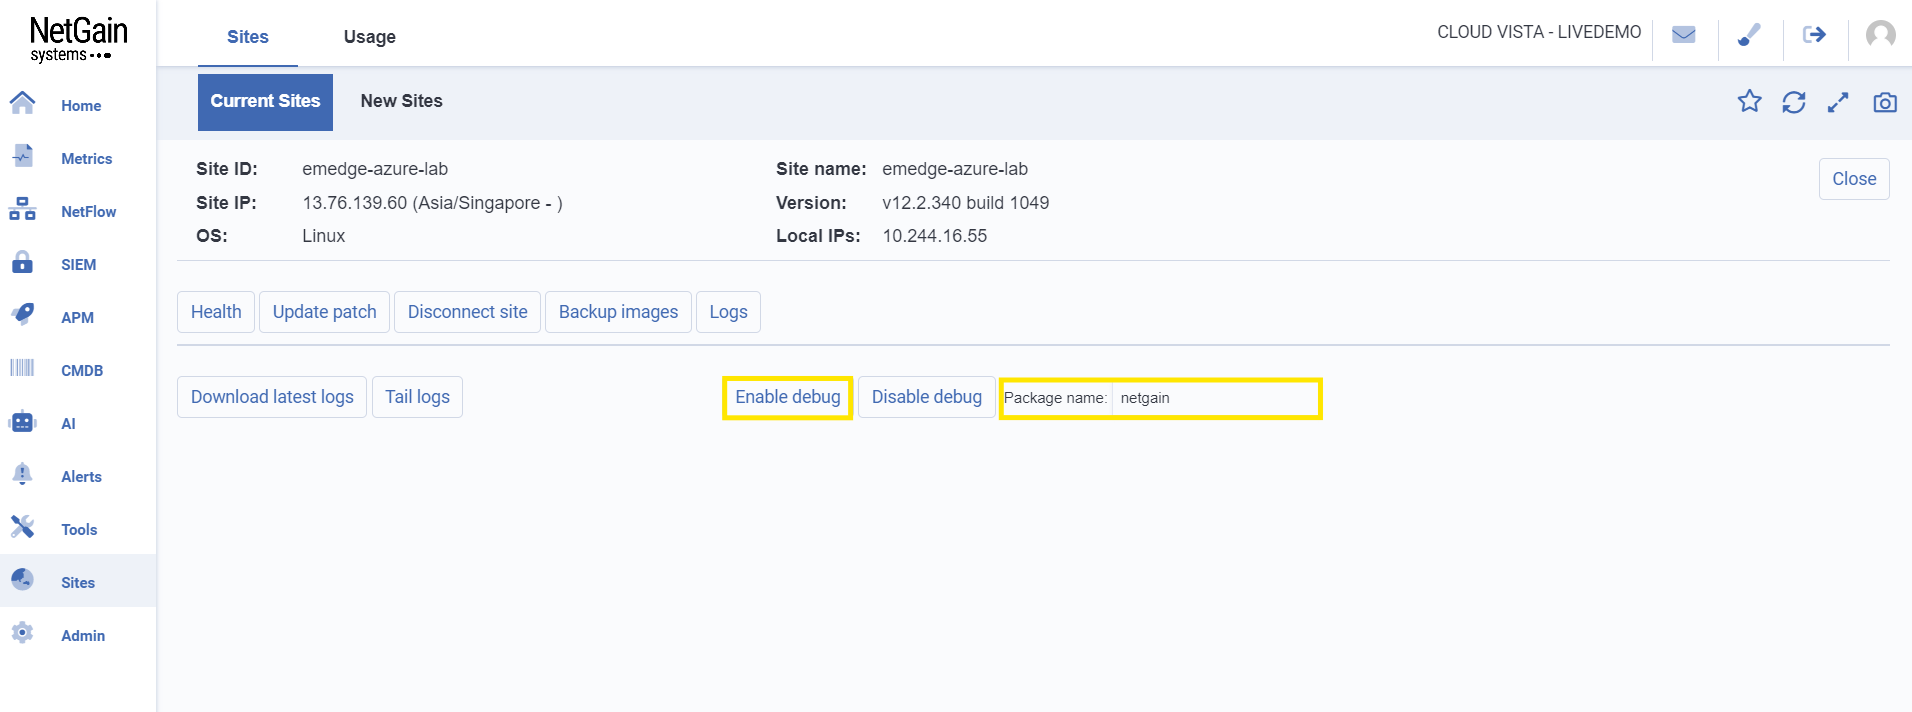Open NetFlow in the sidebar
This screenshot has width=1912, height=712.
click(89, 212)
